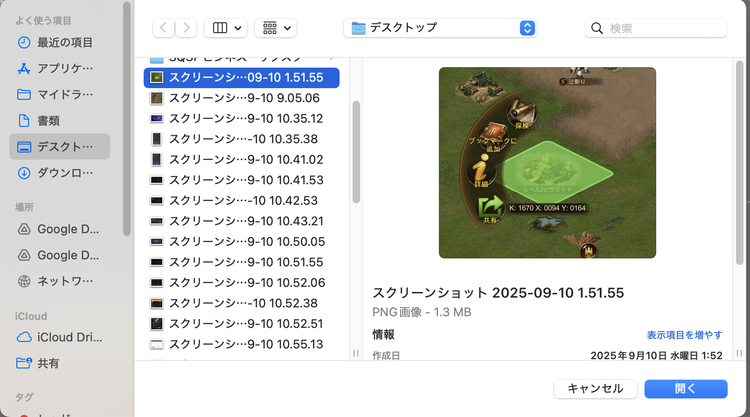Click the file list column resize handle
The height and width of the screenshot is (417, 750).
pyautogui.click(x=355, y=353)
